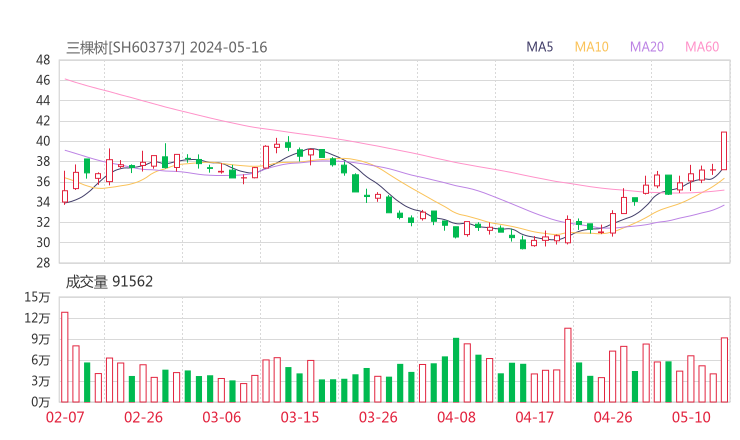Image resolution: width=740 pixels, height=440 pixels.
Task: Click the 48 price axis label
Action: coord(43,60)
